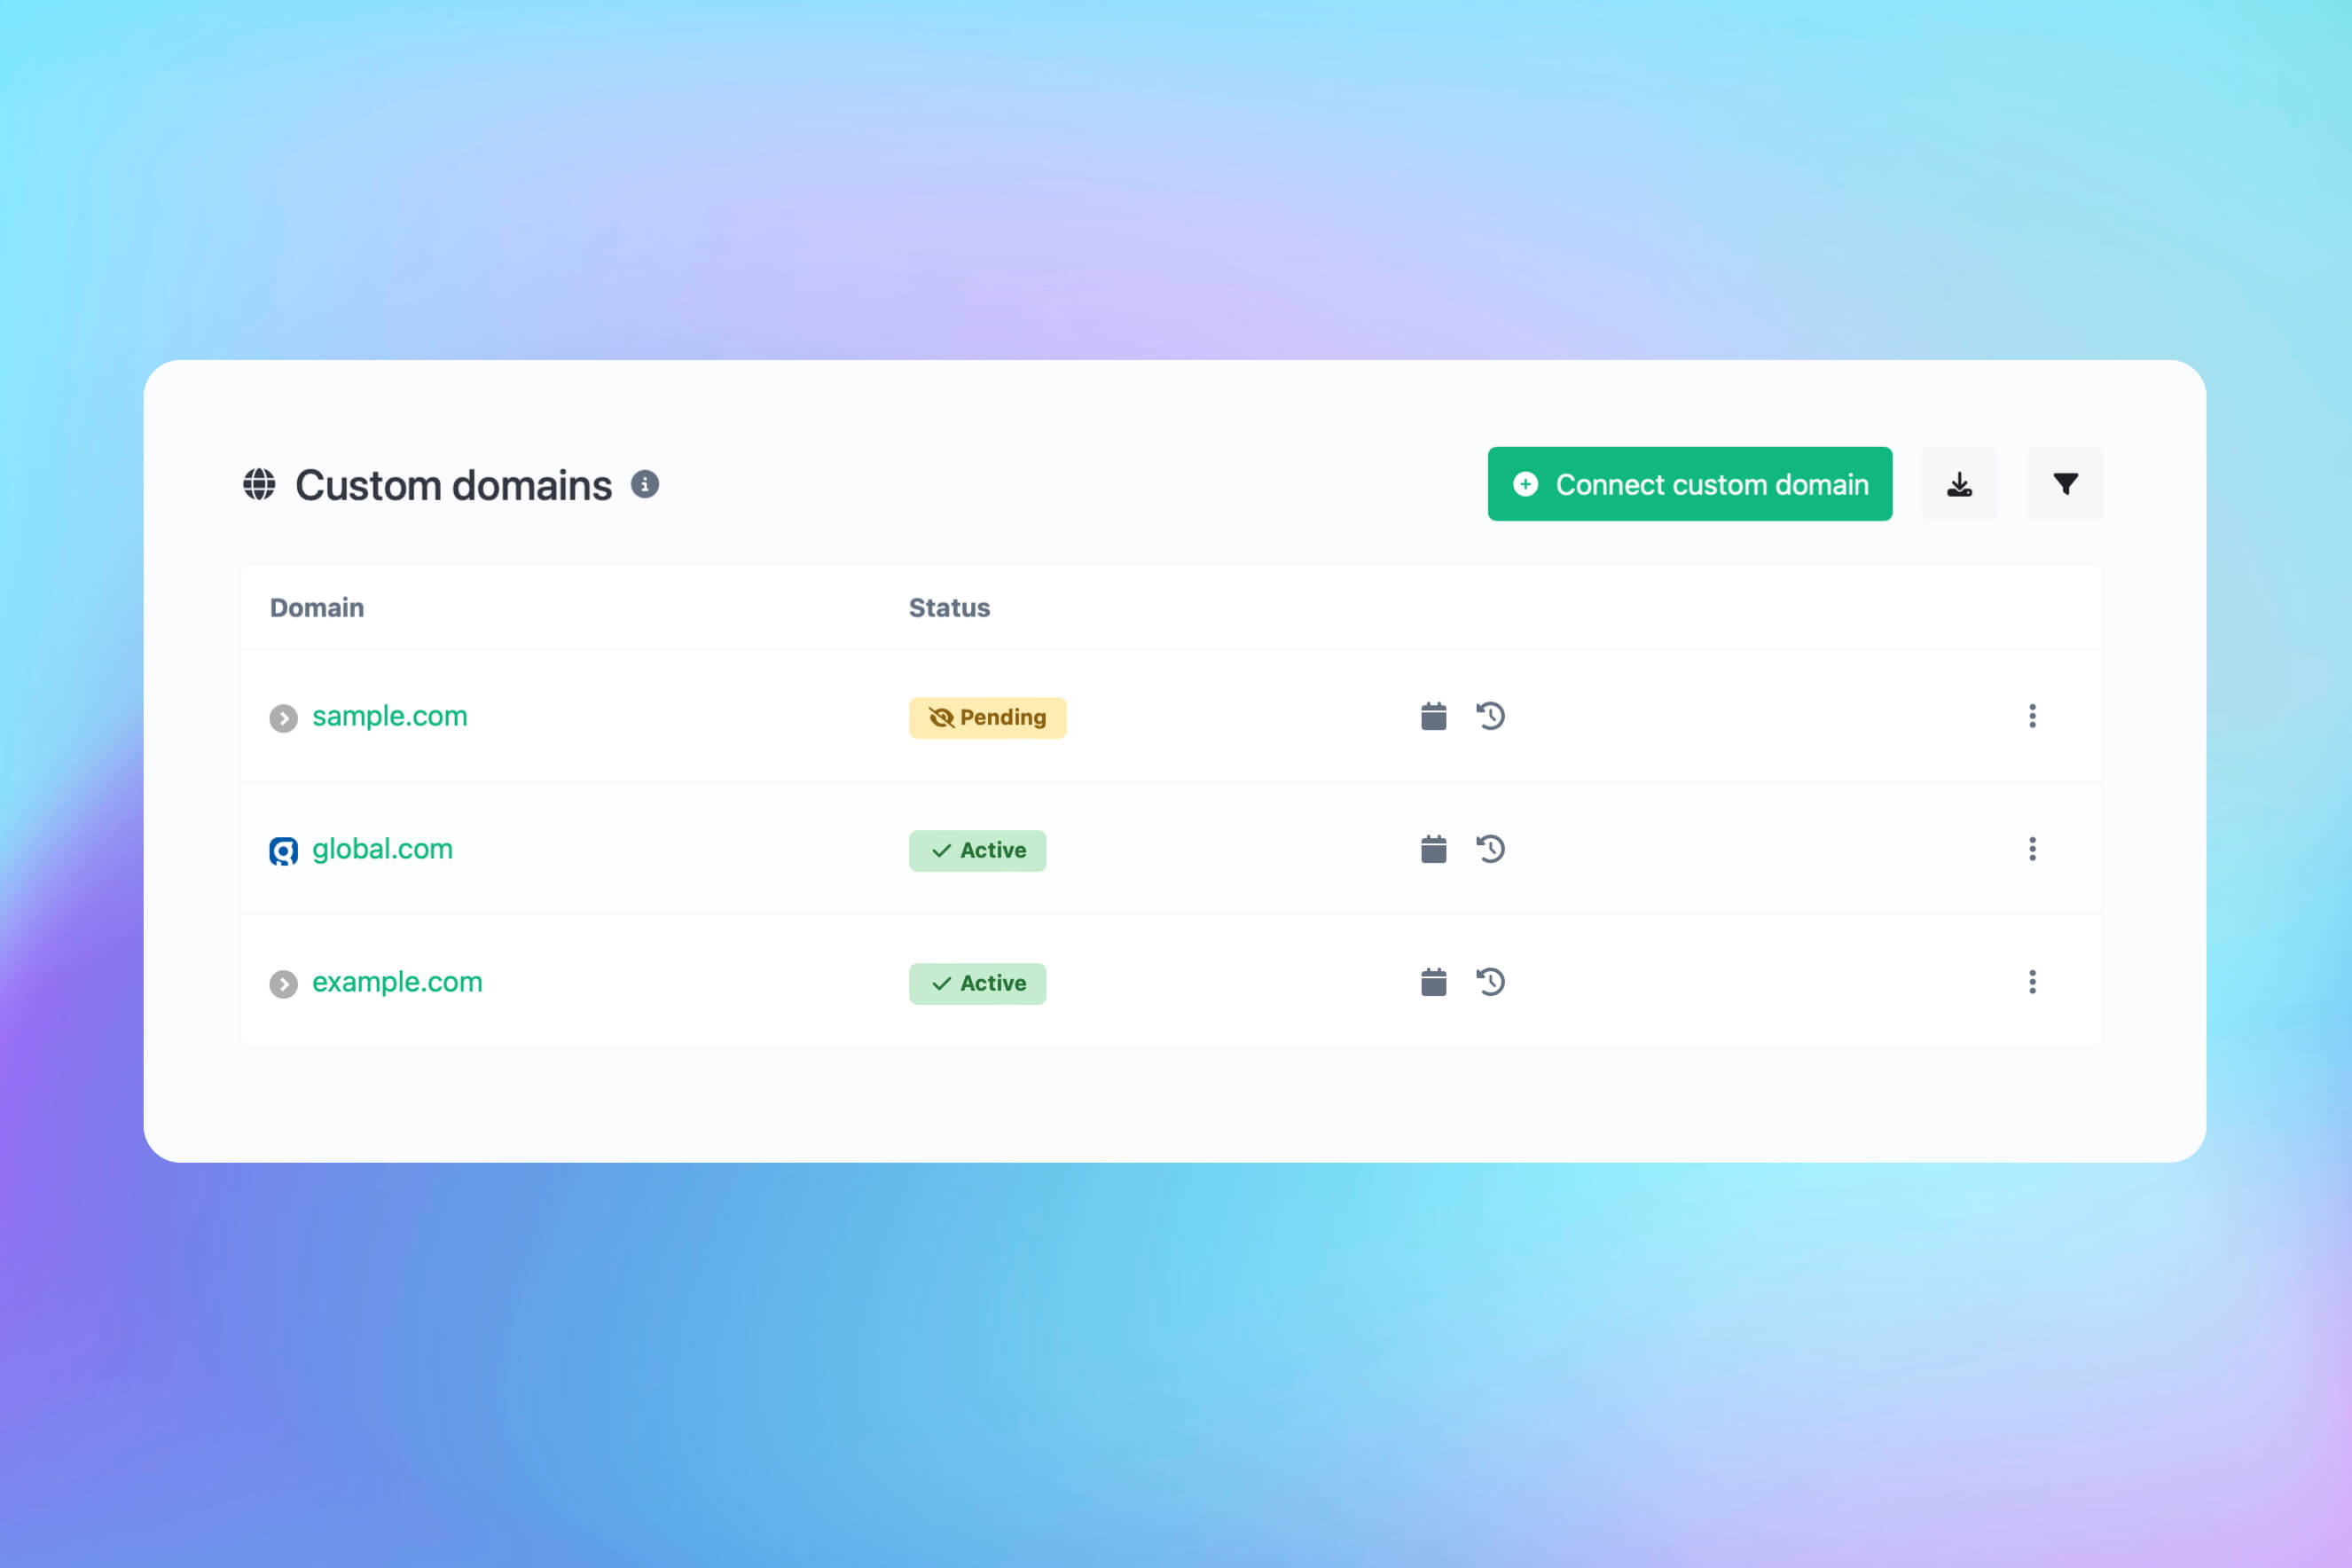This screenshot has height=1568, width=2352.
Task: Click the globe icon next to Custom domains
Action: (259, 484)
